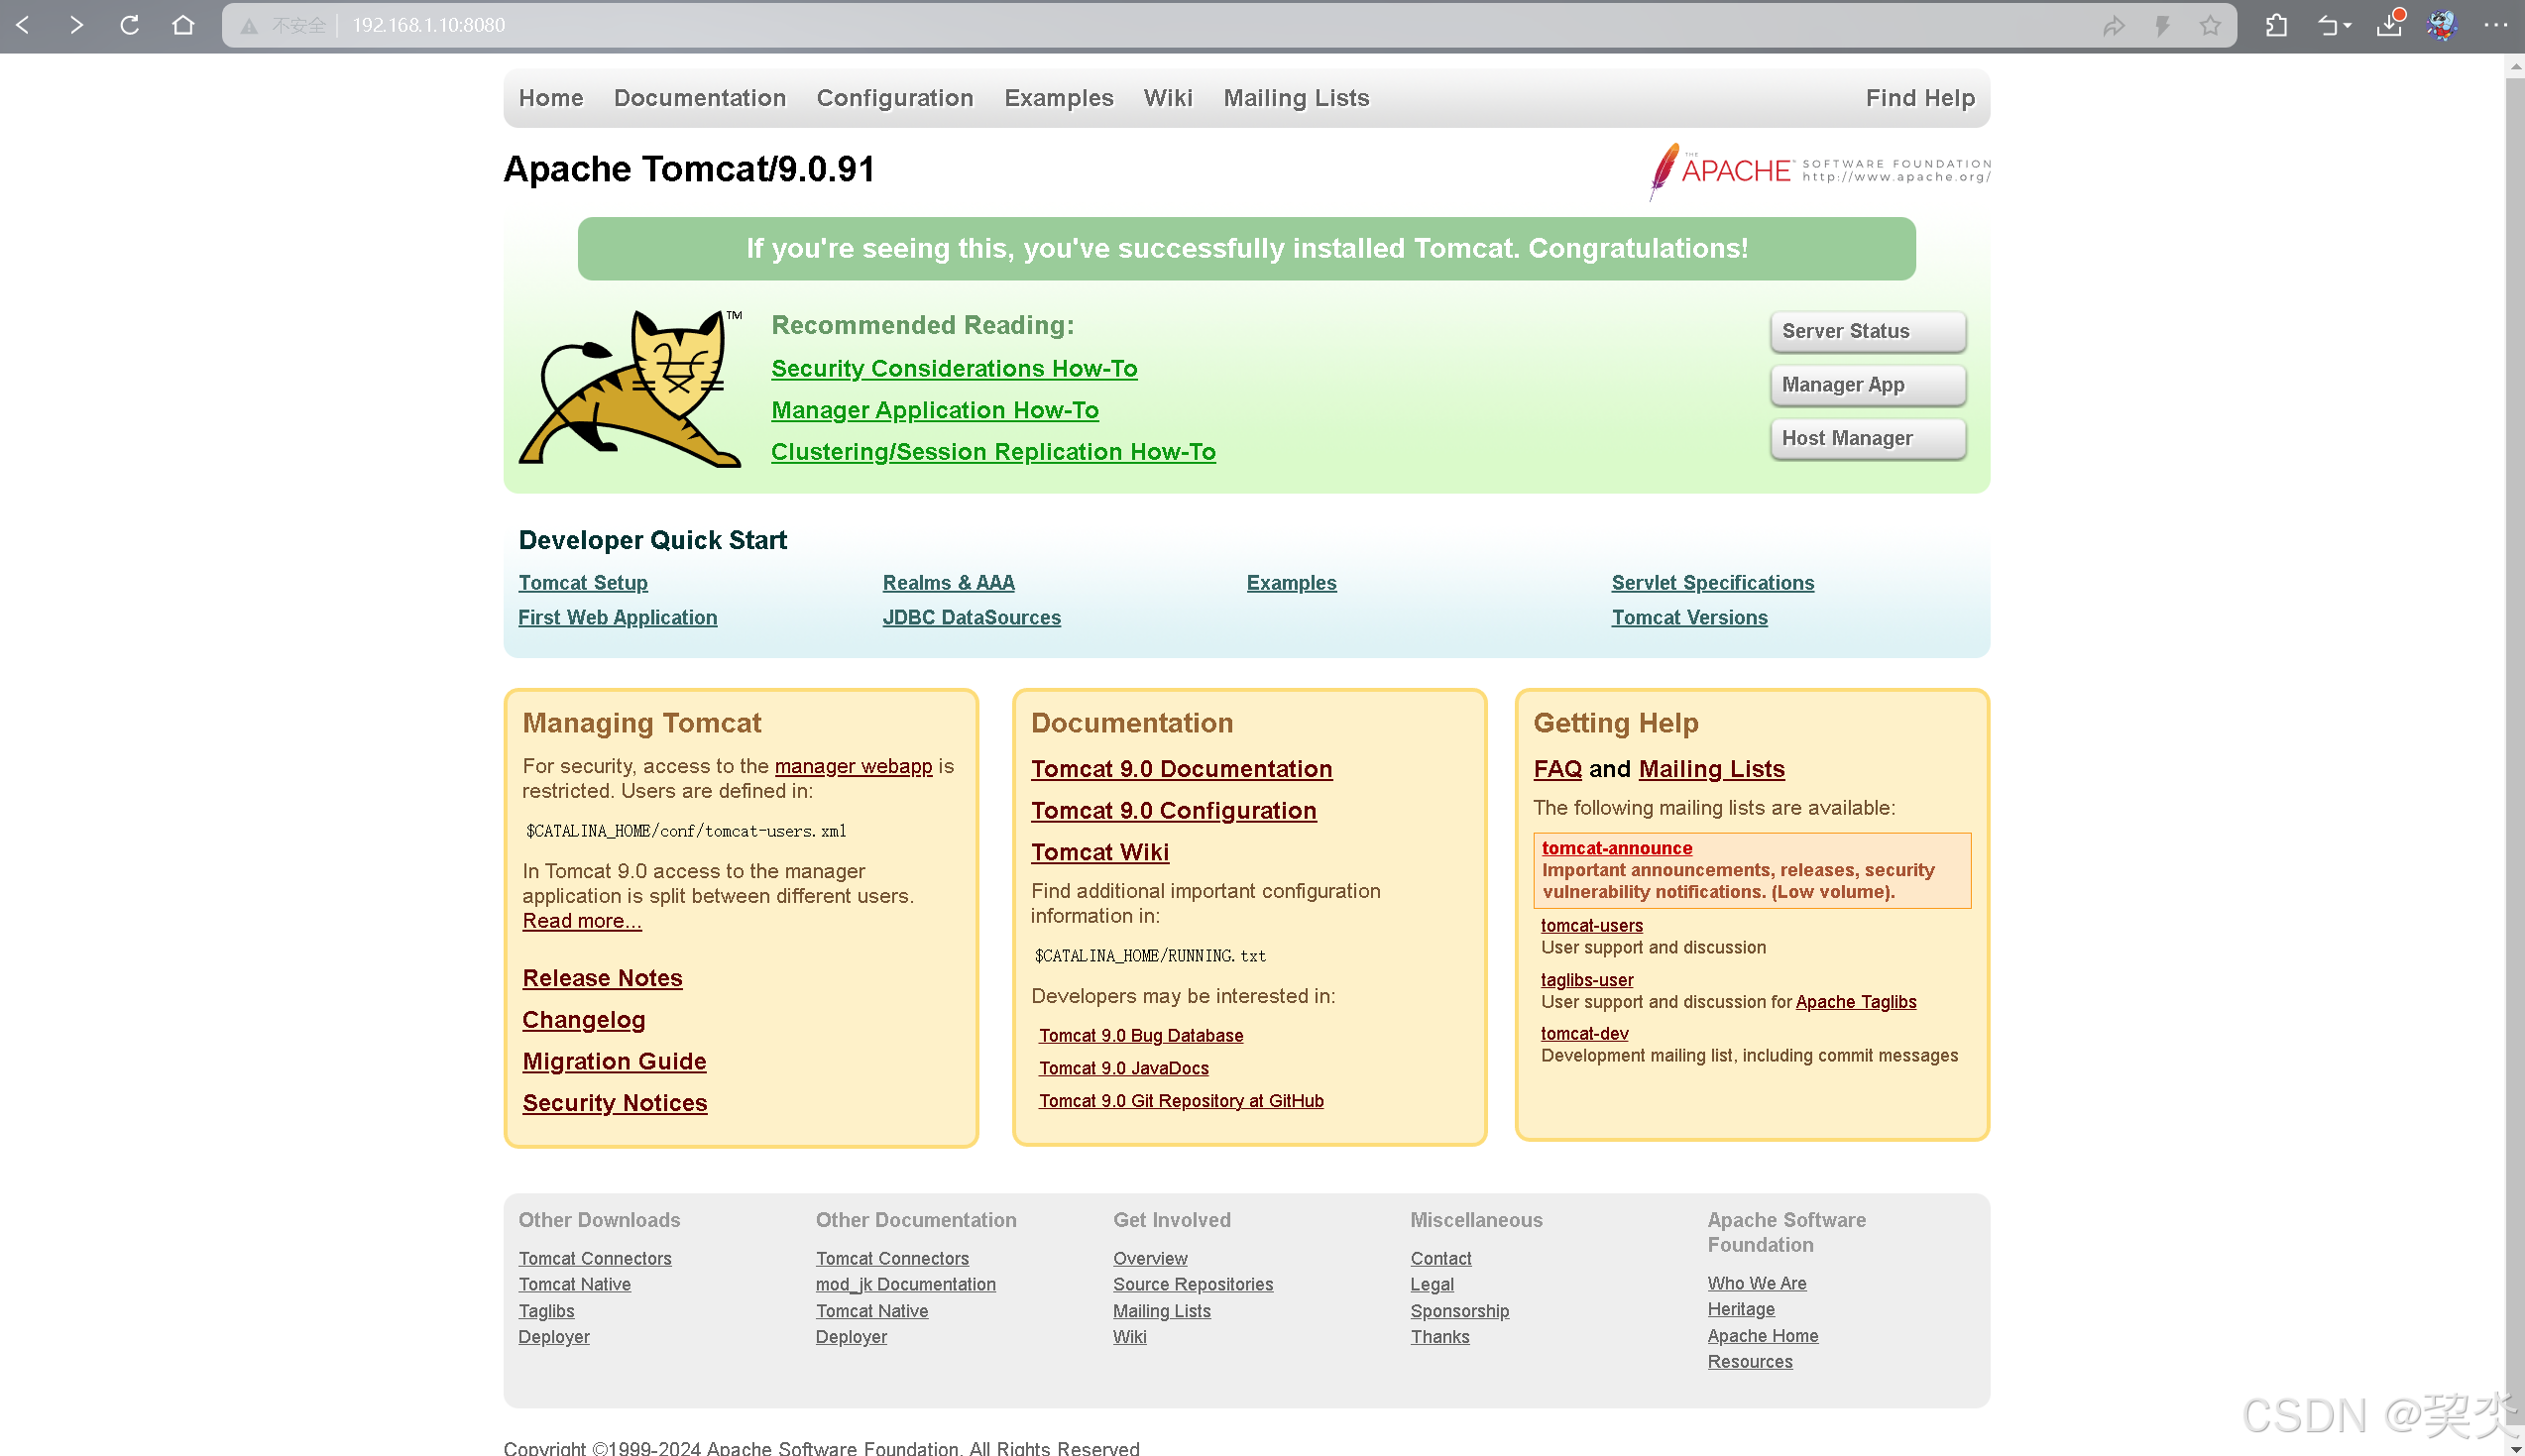The width and height of the screenshot is (2525, 1456).
Task: Reload the page with refresh icon
Action: pyautogui.click(x=130, y=25)
